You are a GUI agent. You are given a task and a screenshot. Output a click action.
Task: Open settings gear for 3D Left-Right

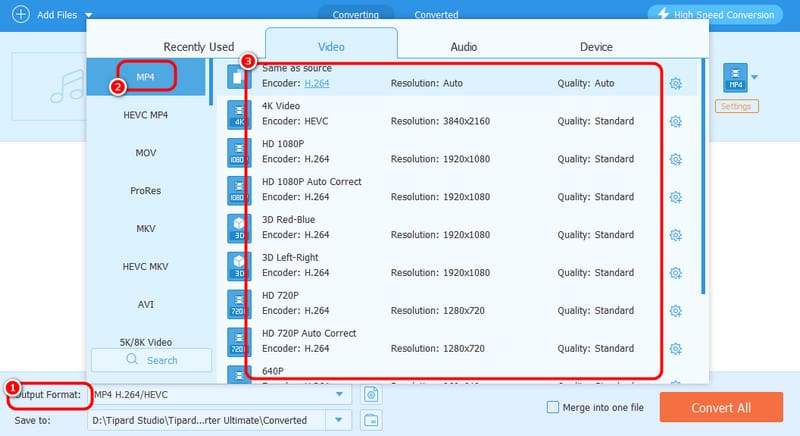pos(676,273)
